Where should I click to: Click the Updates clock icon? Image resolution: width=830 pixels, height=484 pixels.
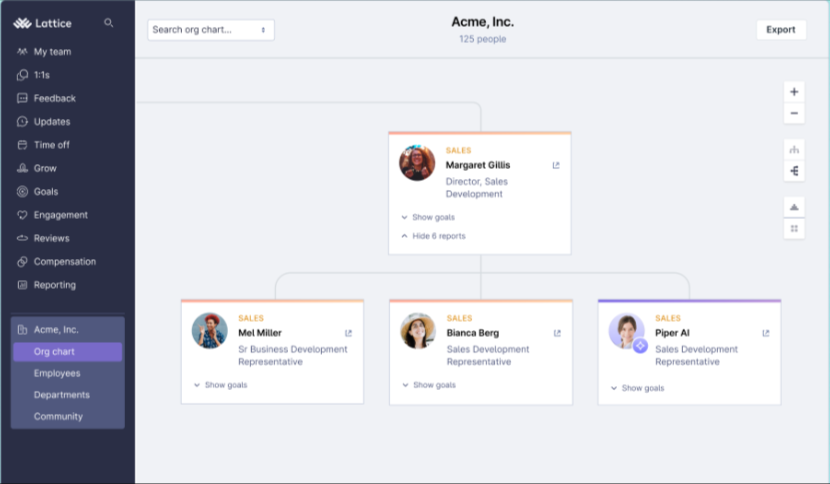point(22,121)
